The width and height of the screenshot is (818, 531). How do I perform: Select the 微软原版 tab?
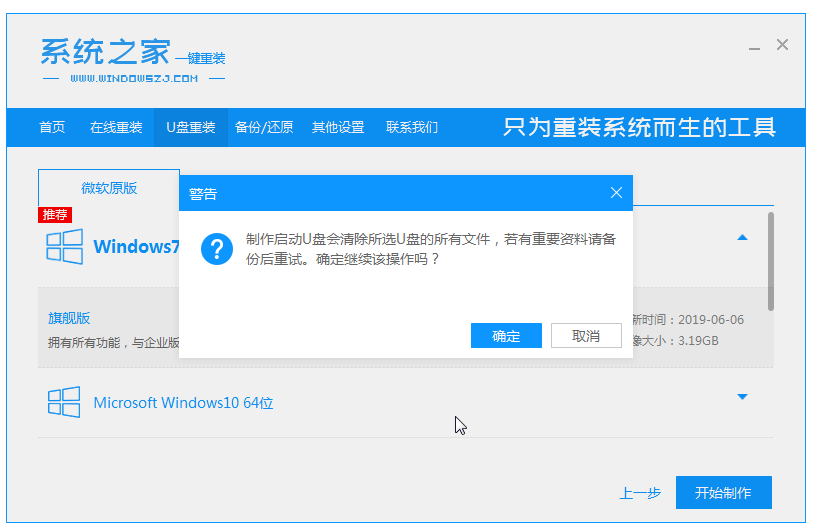click(109, 188)
